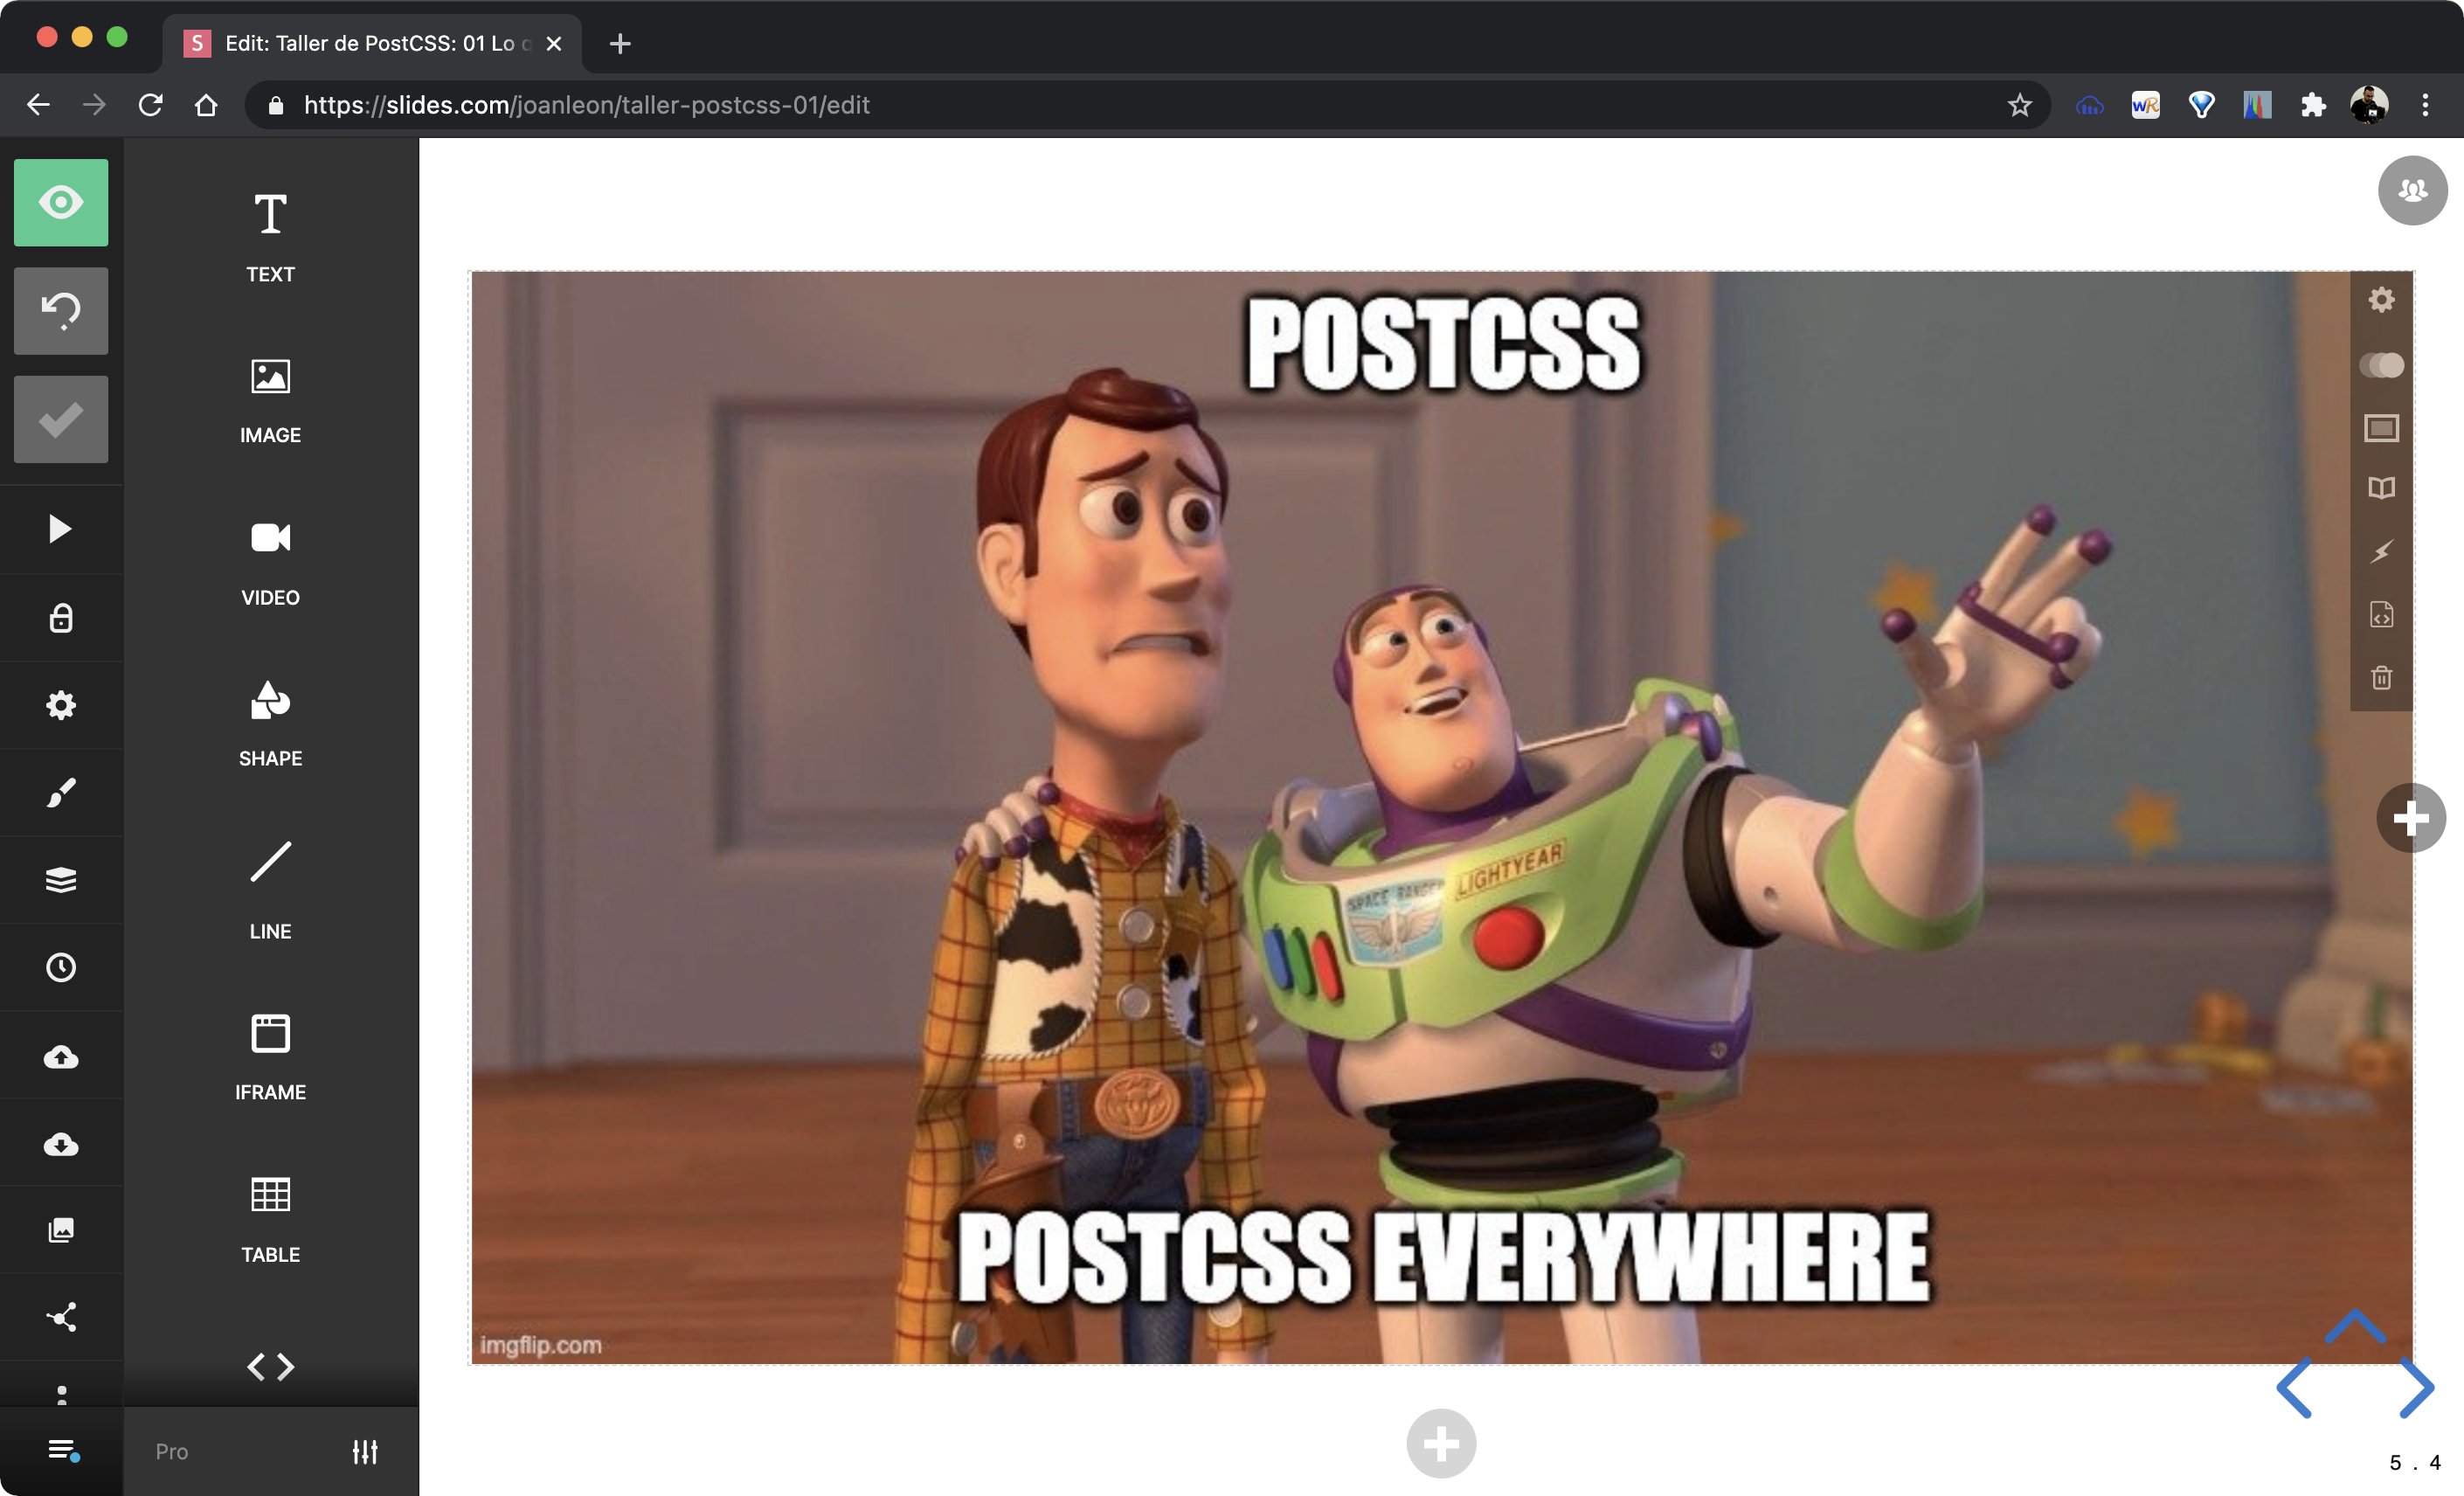Screen dimensions: 2464x1496
Task: Close the Taller de PostCSS tab
Action: pos(553,43)
